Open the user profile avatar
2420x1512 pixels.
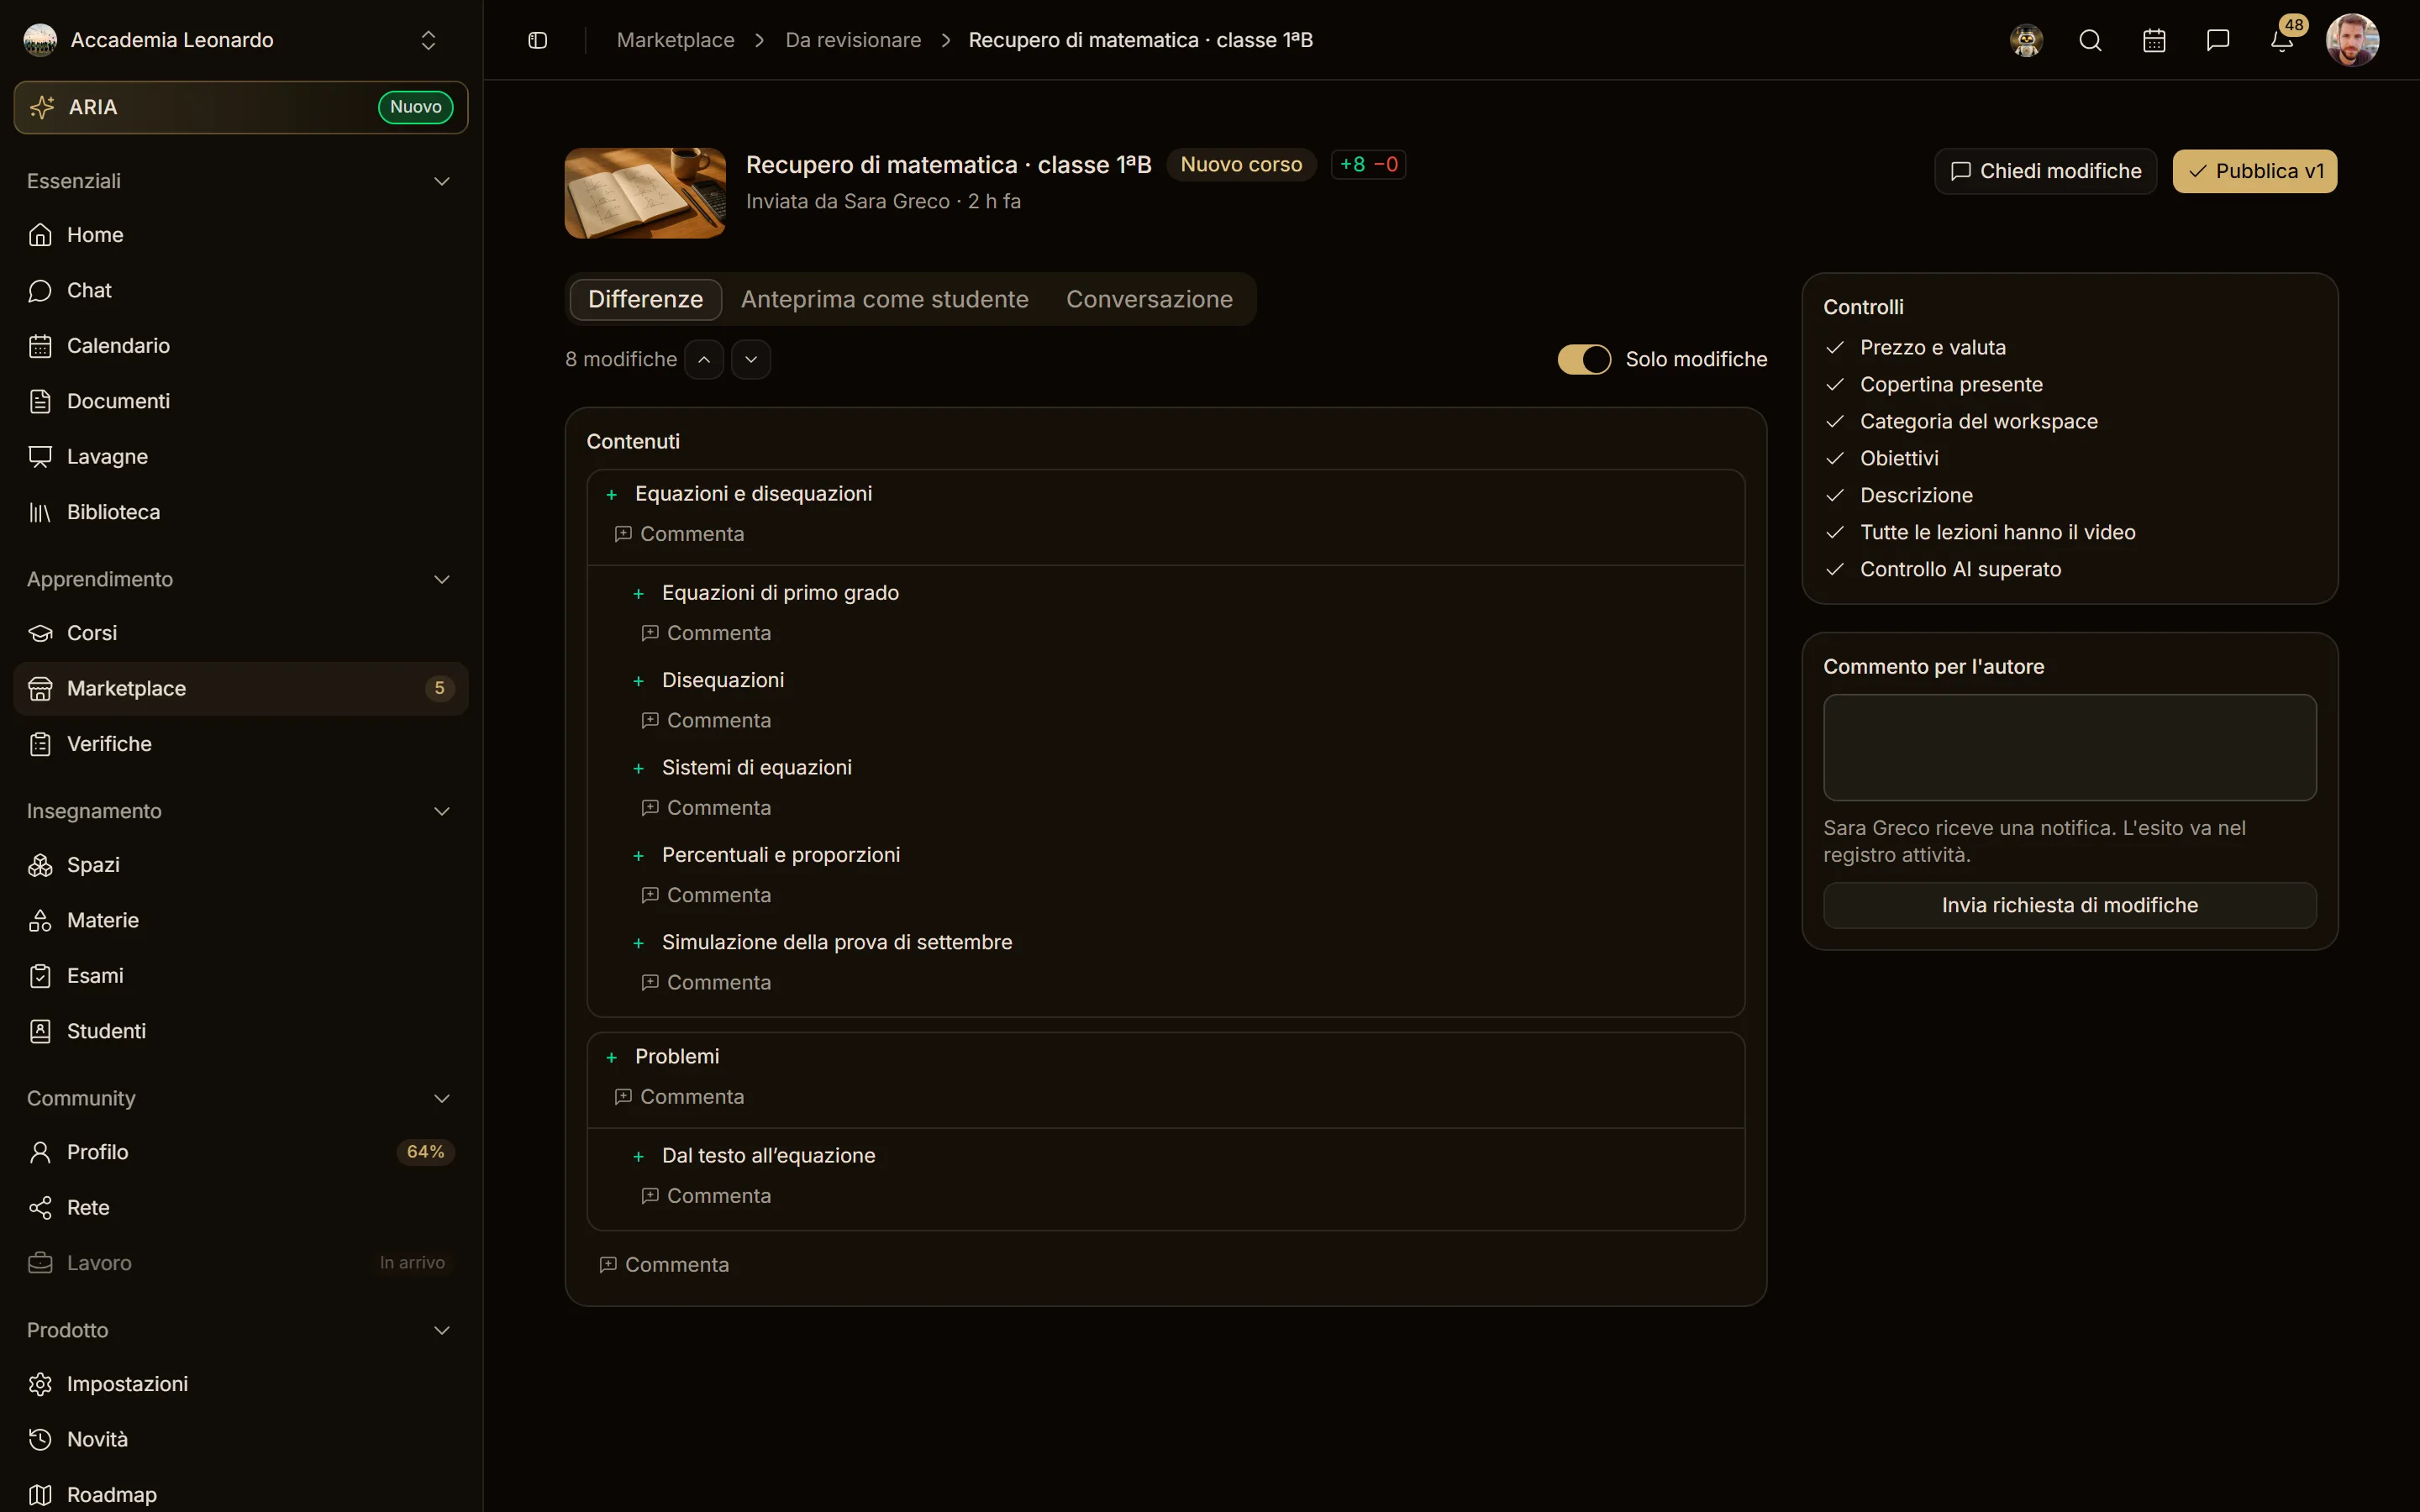click(2352, 40)
